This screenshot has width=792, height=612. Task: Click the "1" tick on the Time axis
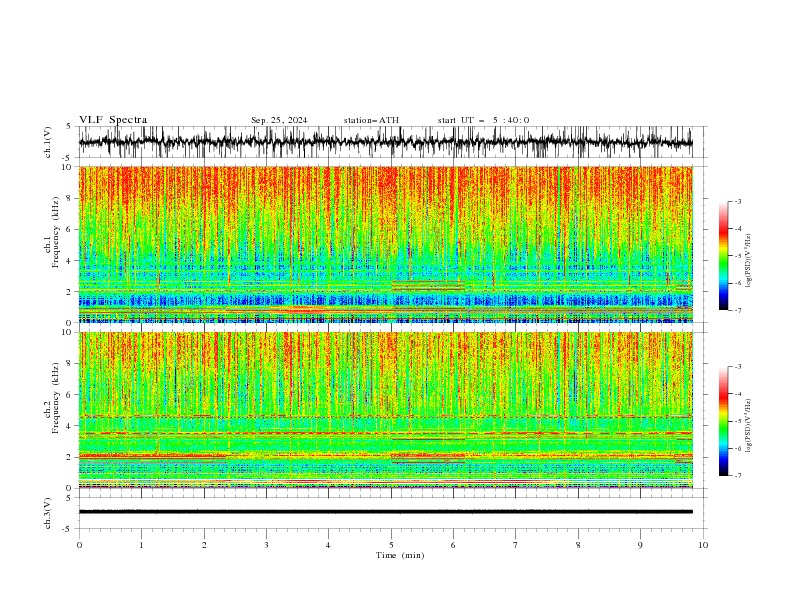[x=141, y=545]
